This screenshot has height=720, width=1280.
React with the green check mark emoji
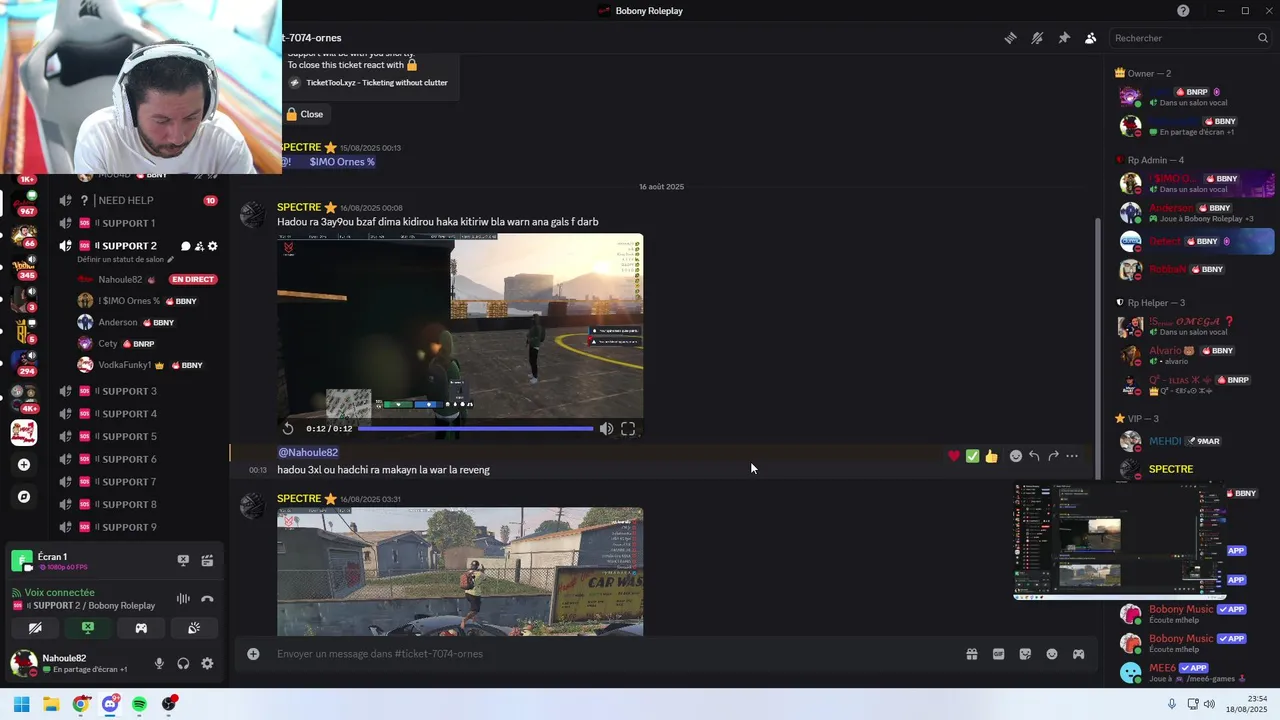972,456
